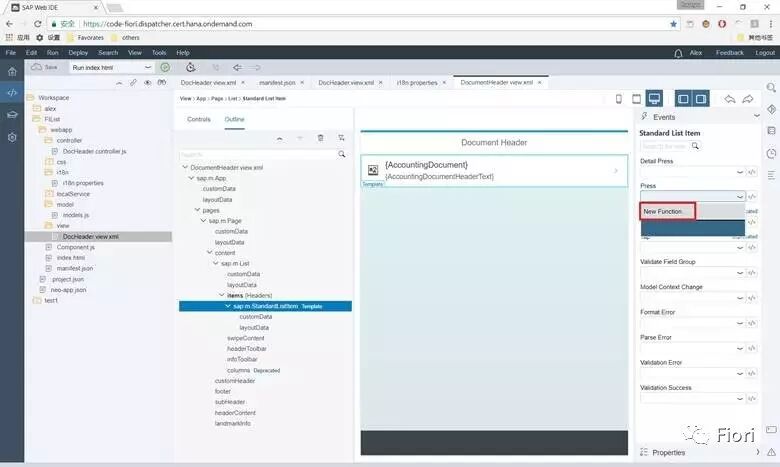Open code editor for Detail Press event

pyautogui.click(x=752, y=172)
